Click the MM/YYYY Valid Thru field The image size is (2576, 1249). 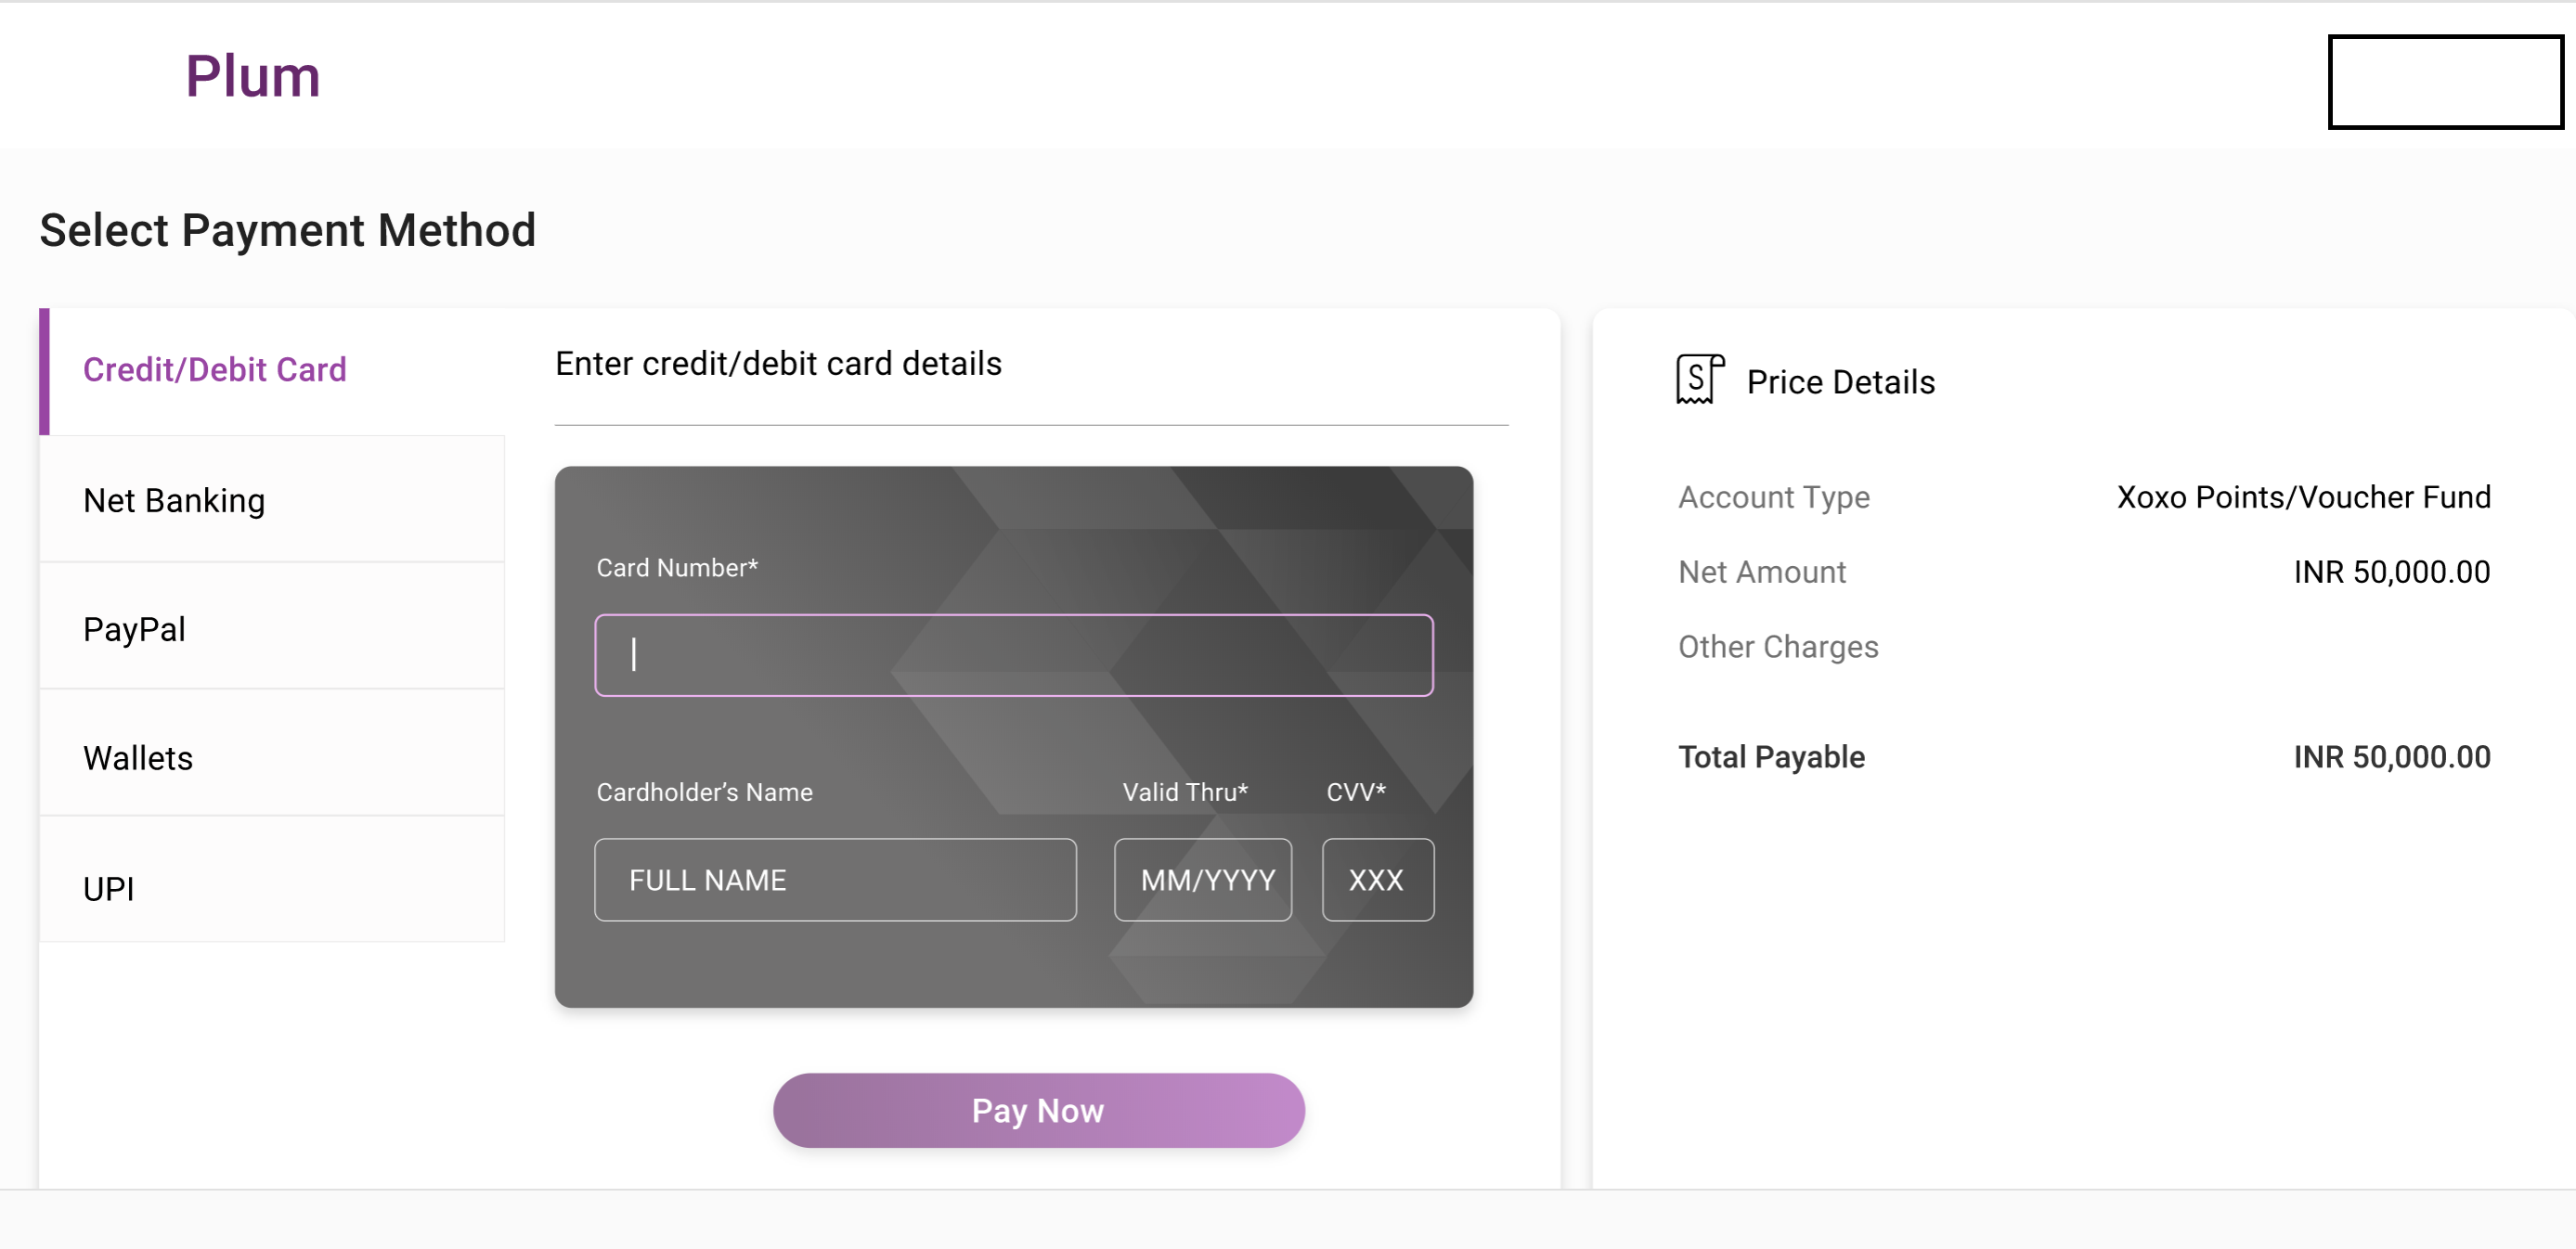pyautogui.click(x=1203, y=880)
